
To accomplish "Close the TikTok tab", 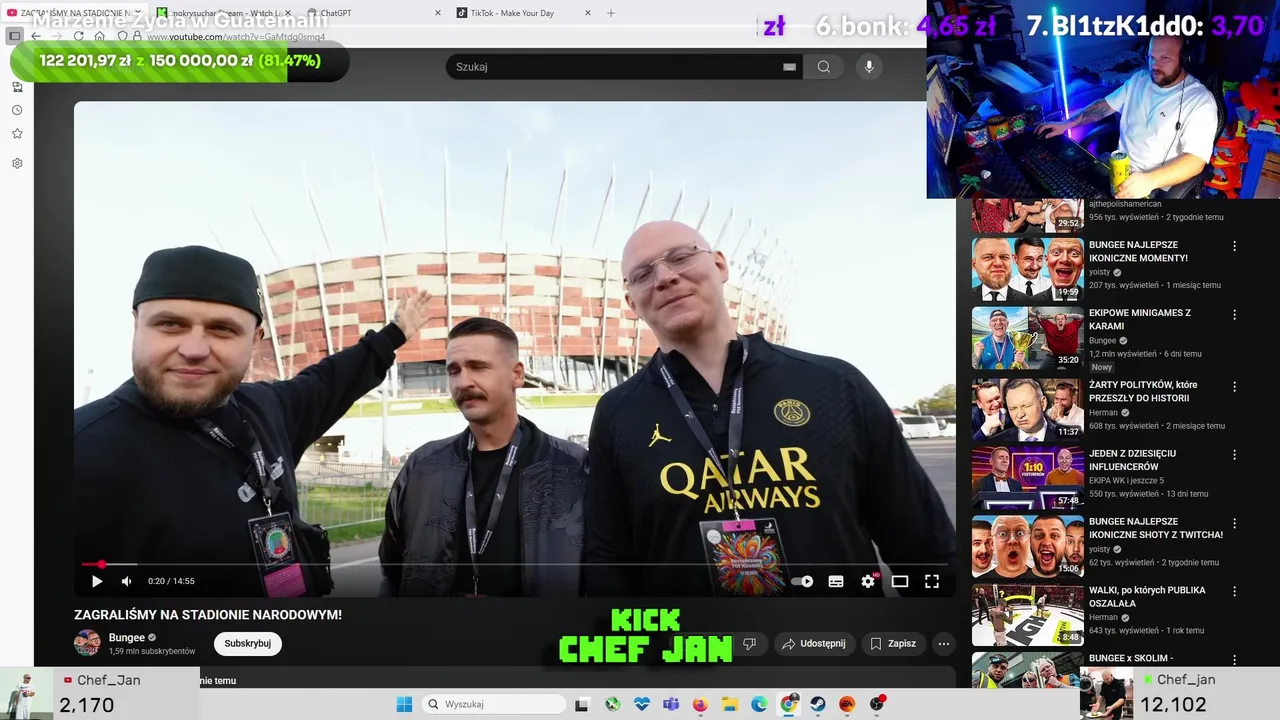I will coord(587,13).
